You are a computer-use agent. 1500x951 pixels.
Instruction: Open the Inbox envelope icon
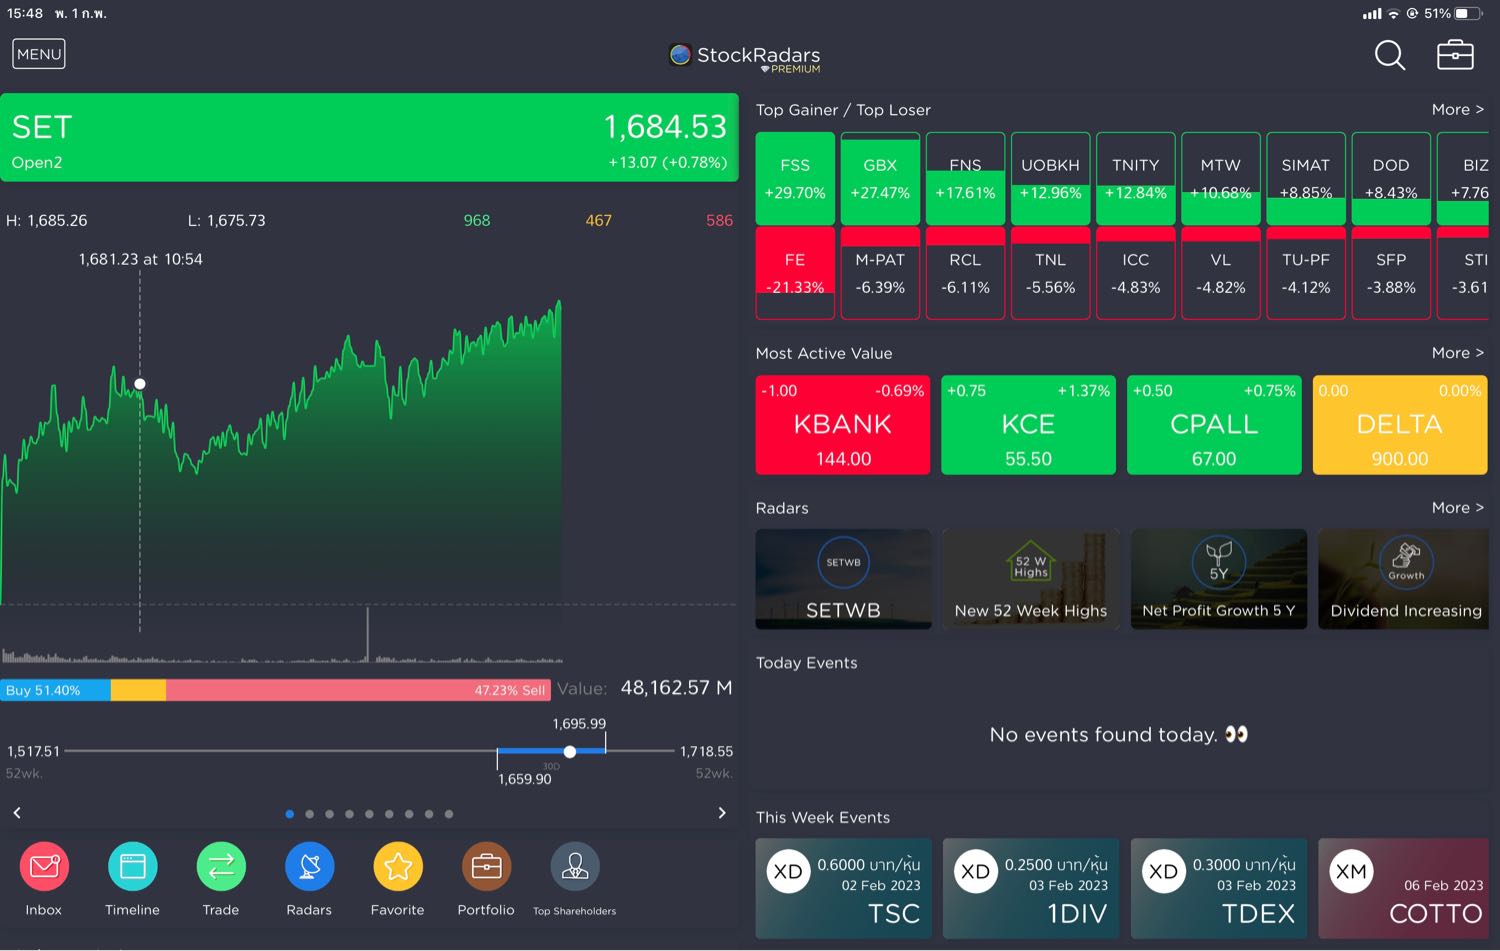click(x=44, y=867)
